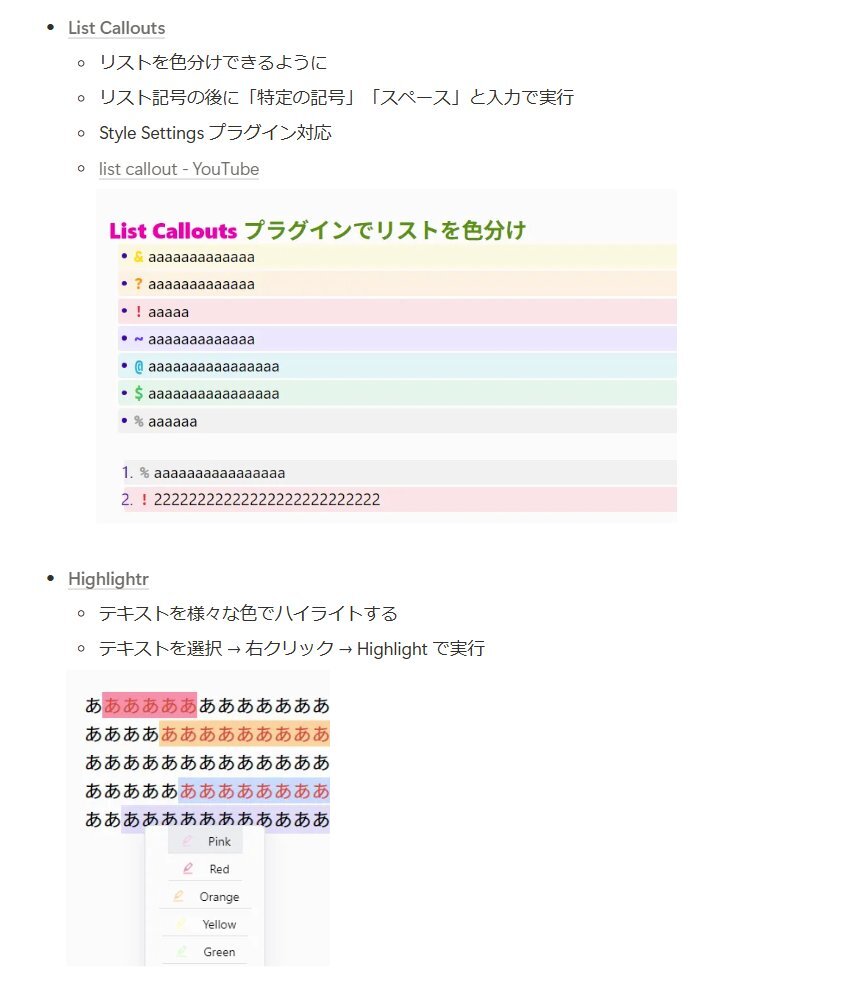Click the green highlighter pen icon
Screen dimensions: 856x997
pos(182,952)
